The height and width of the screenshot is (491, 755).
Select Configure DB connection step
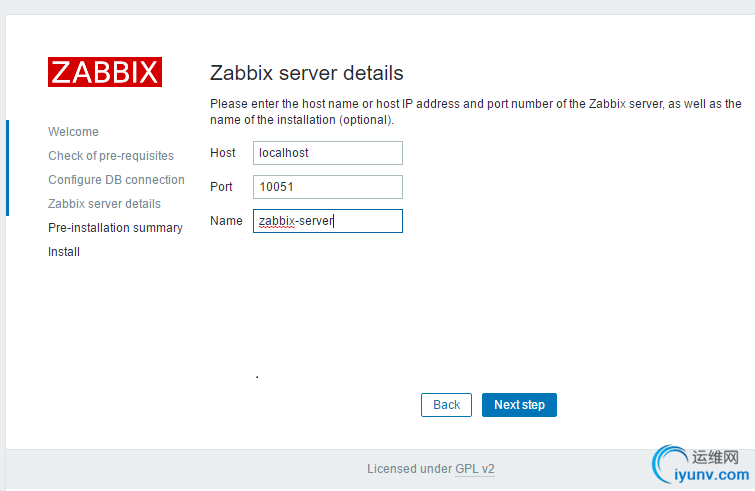116,180
